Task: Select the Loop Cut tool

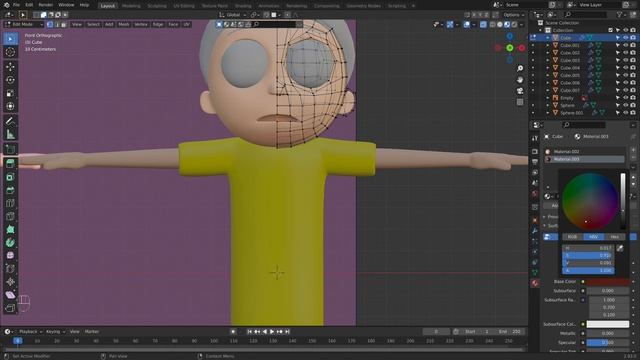Action: 10,203
